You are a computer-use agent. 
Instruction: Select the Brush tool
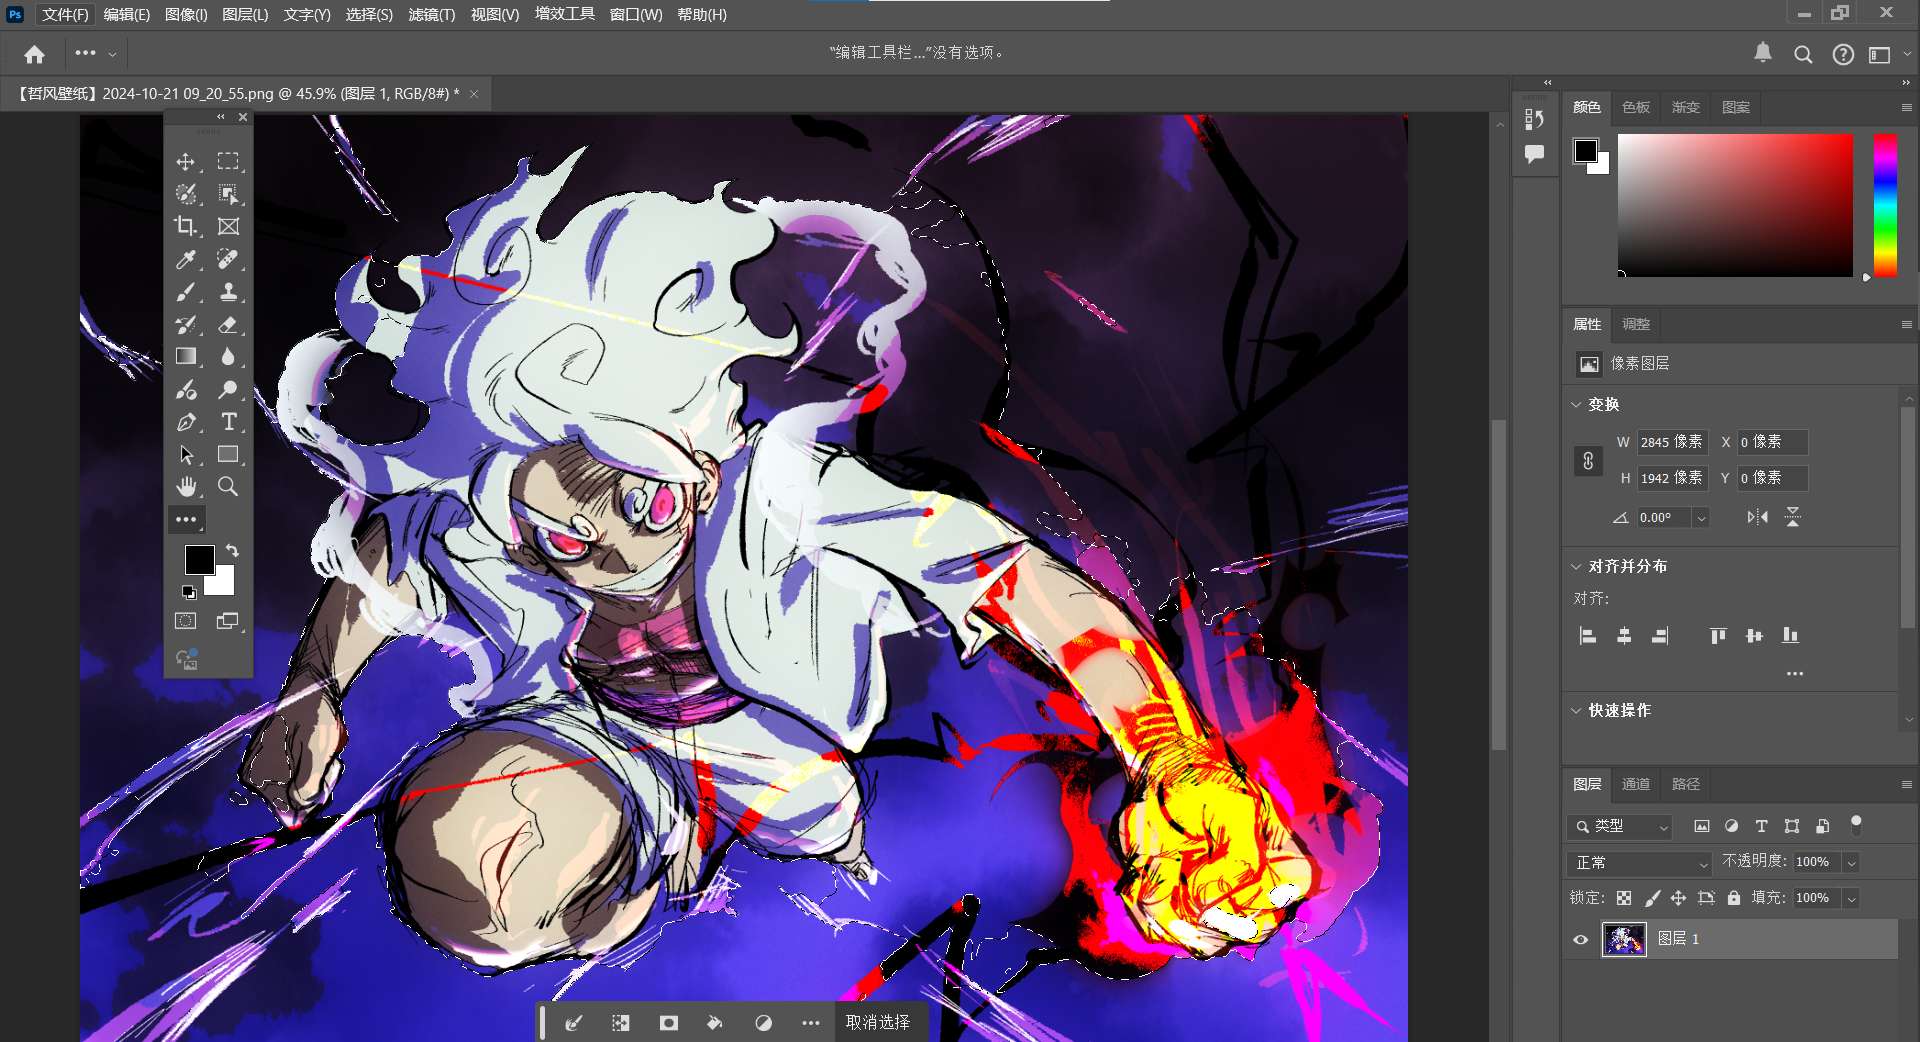186,292
